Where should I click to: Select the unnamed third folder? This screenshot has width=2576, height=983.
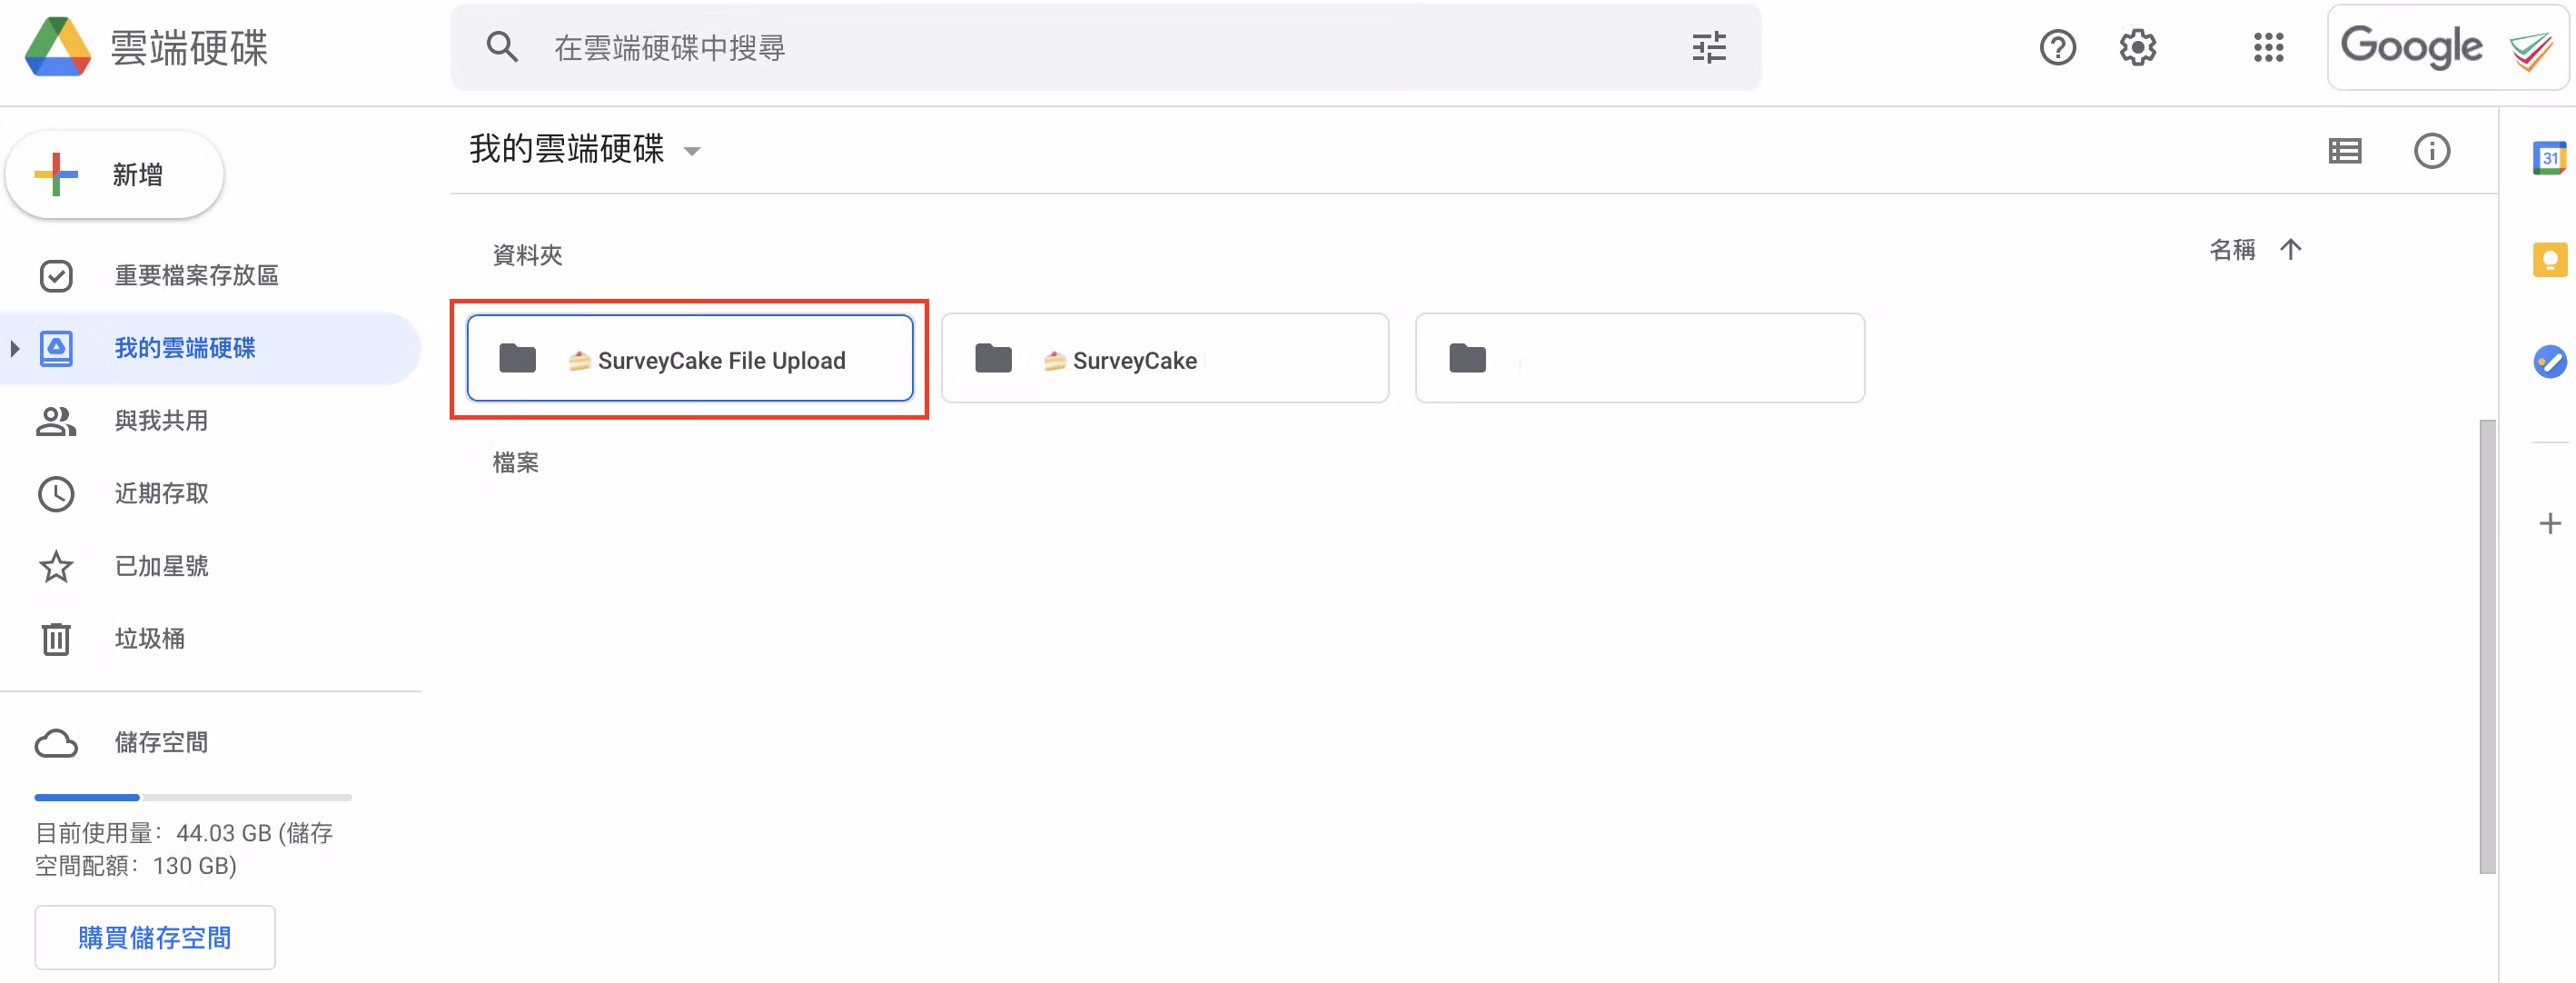(x=1640, y=359)
